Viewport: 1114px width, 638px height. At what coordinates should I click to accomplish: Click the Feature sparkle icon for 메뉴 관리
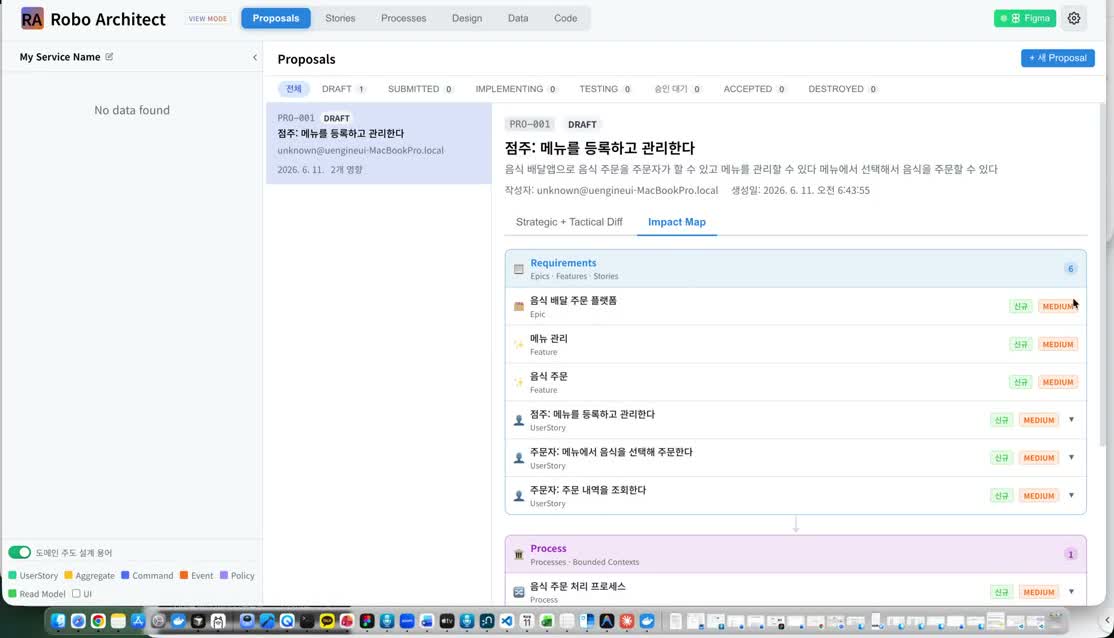(x=519, y=345)
